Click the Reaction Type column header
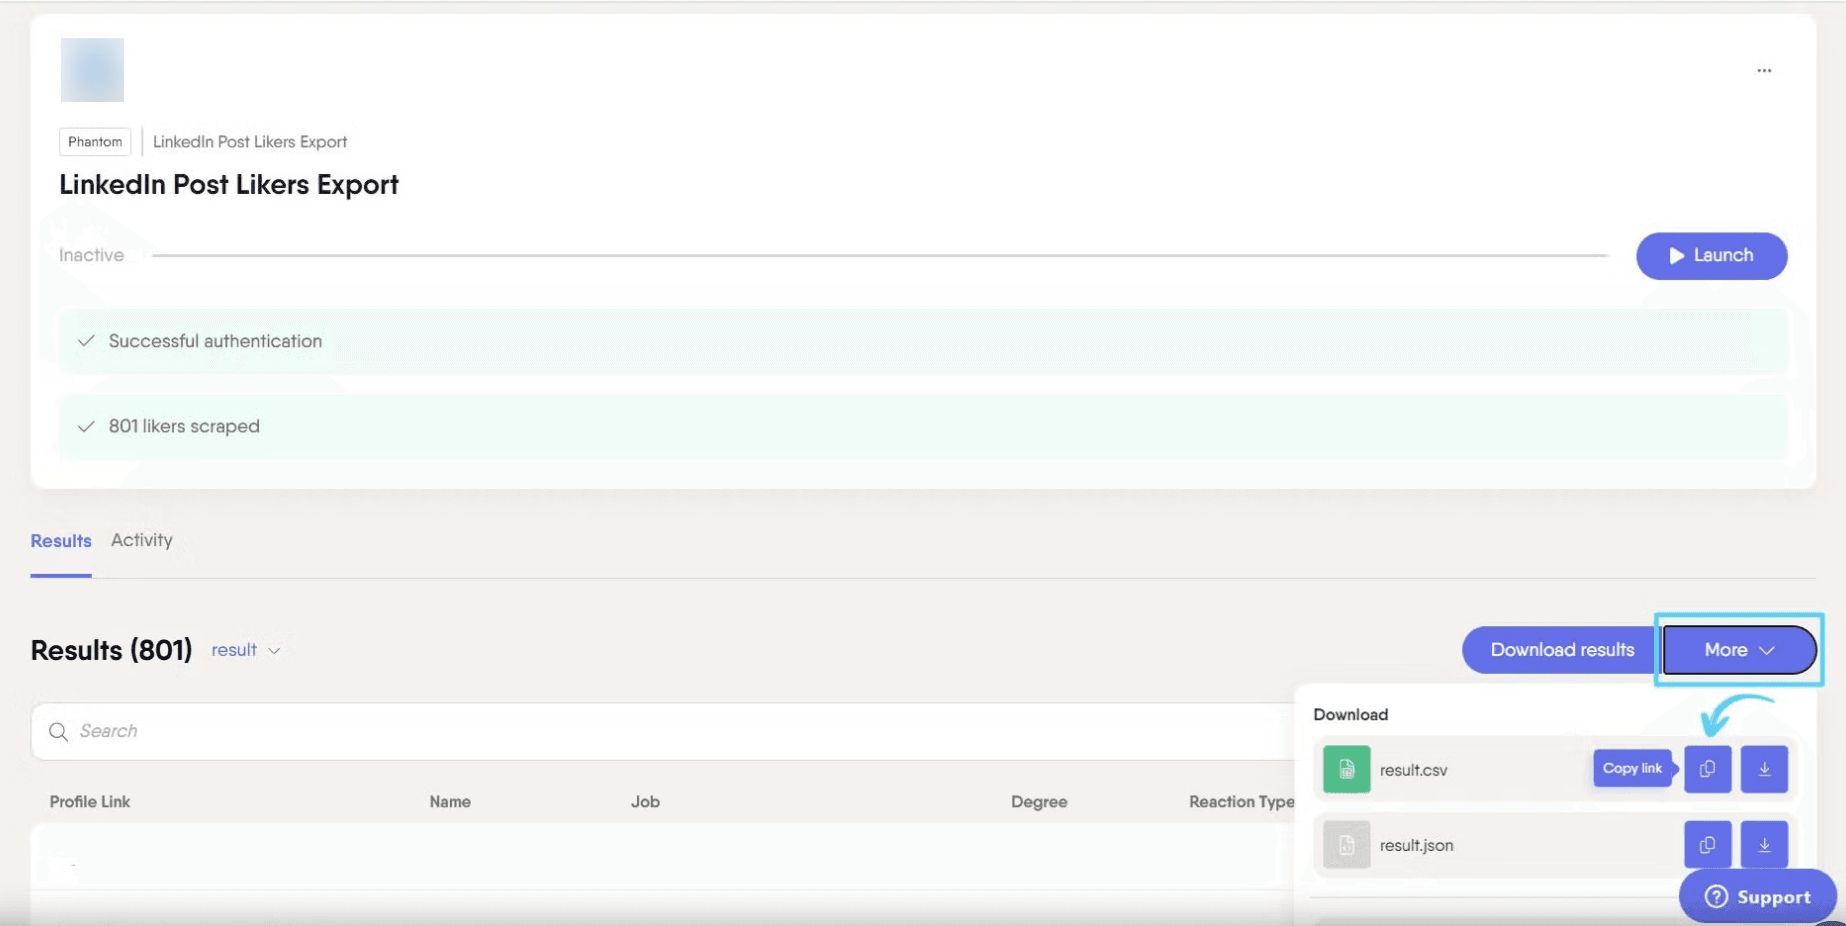Viewport: 1846px width, 926px height. click(x=1241, y=802)
